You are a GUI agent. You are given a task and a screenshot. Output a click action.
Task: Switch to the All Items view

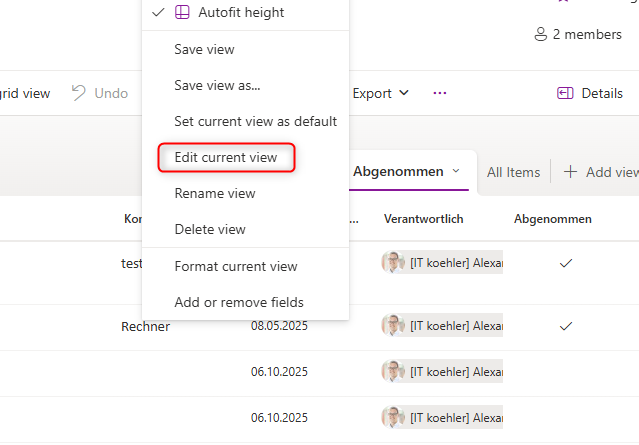click(x=513, y=172)
